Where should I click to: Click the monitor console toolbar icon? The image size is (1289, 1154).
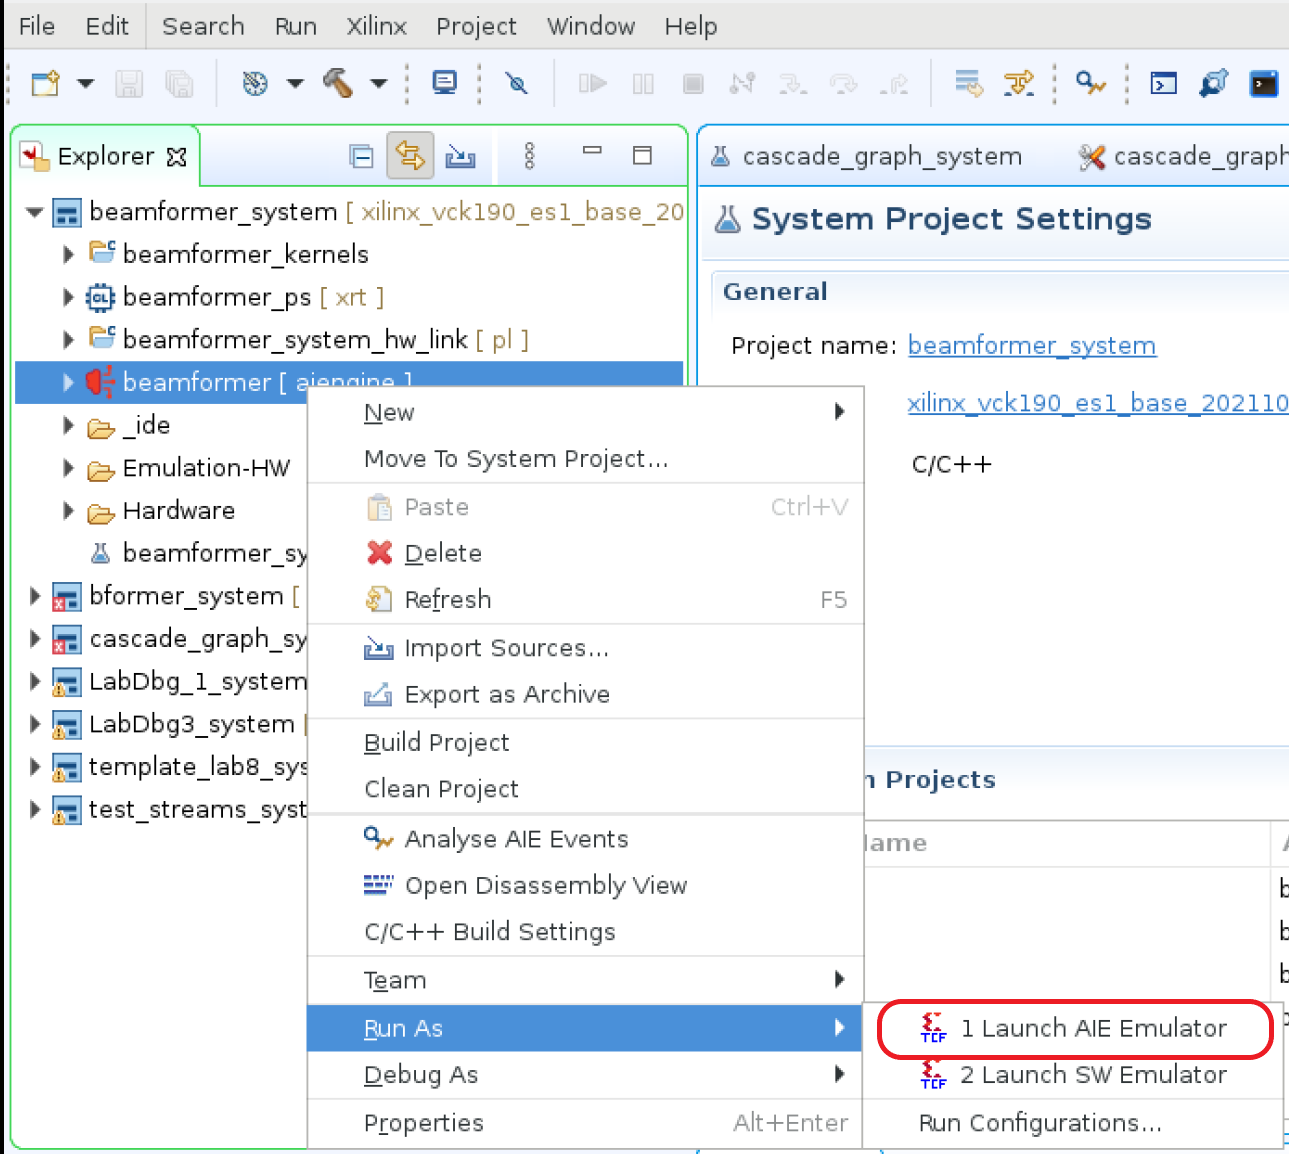(x=444, y=83)
